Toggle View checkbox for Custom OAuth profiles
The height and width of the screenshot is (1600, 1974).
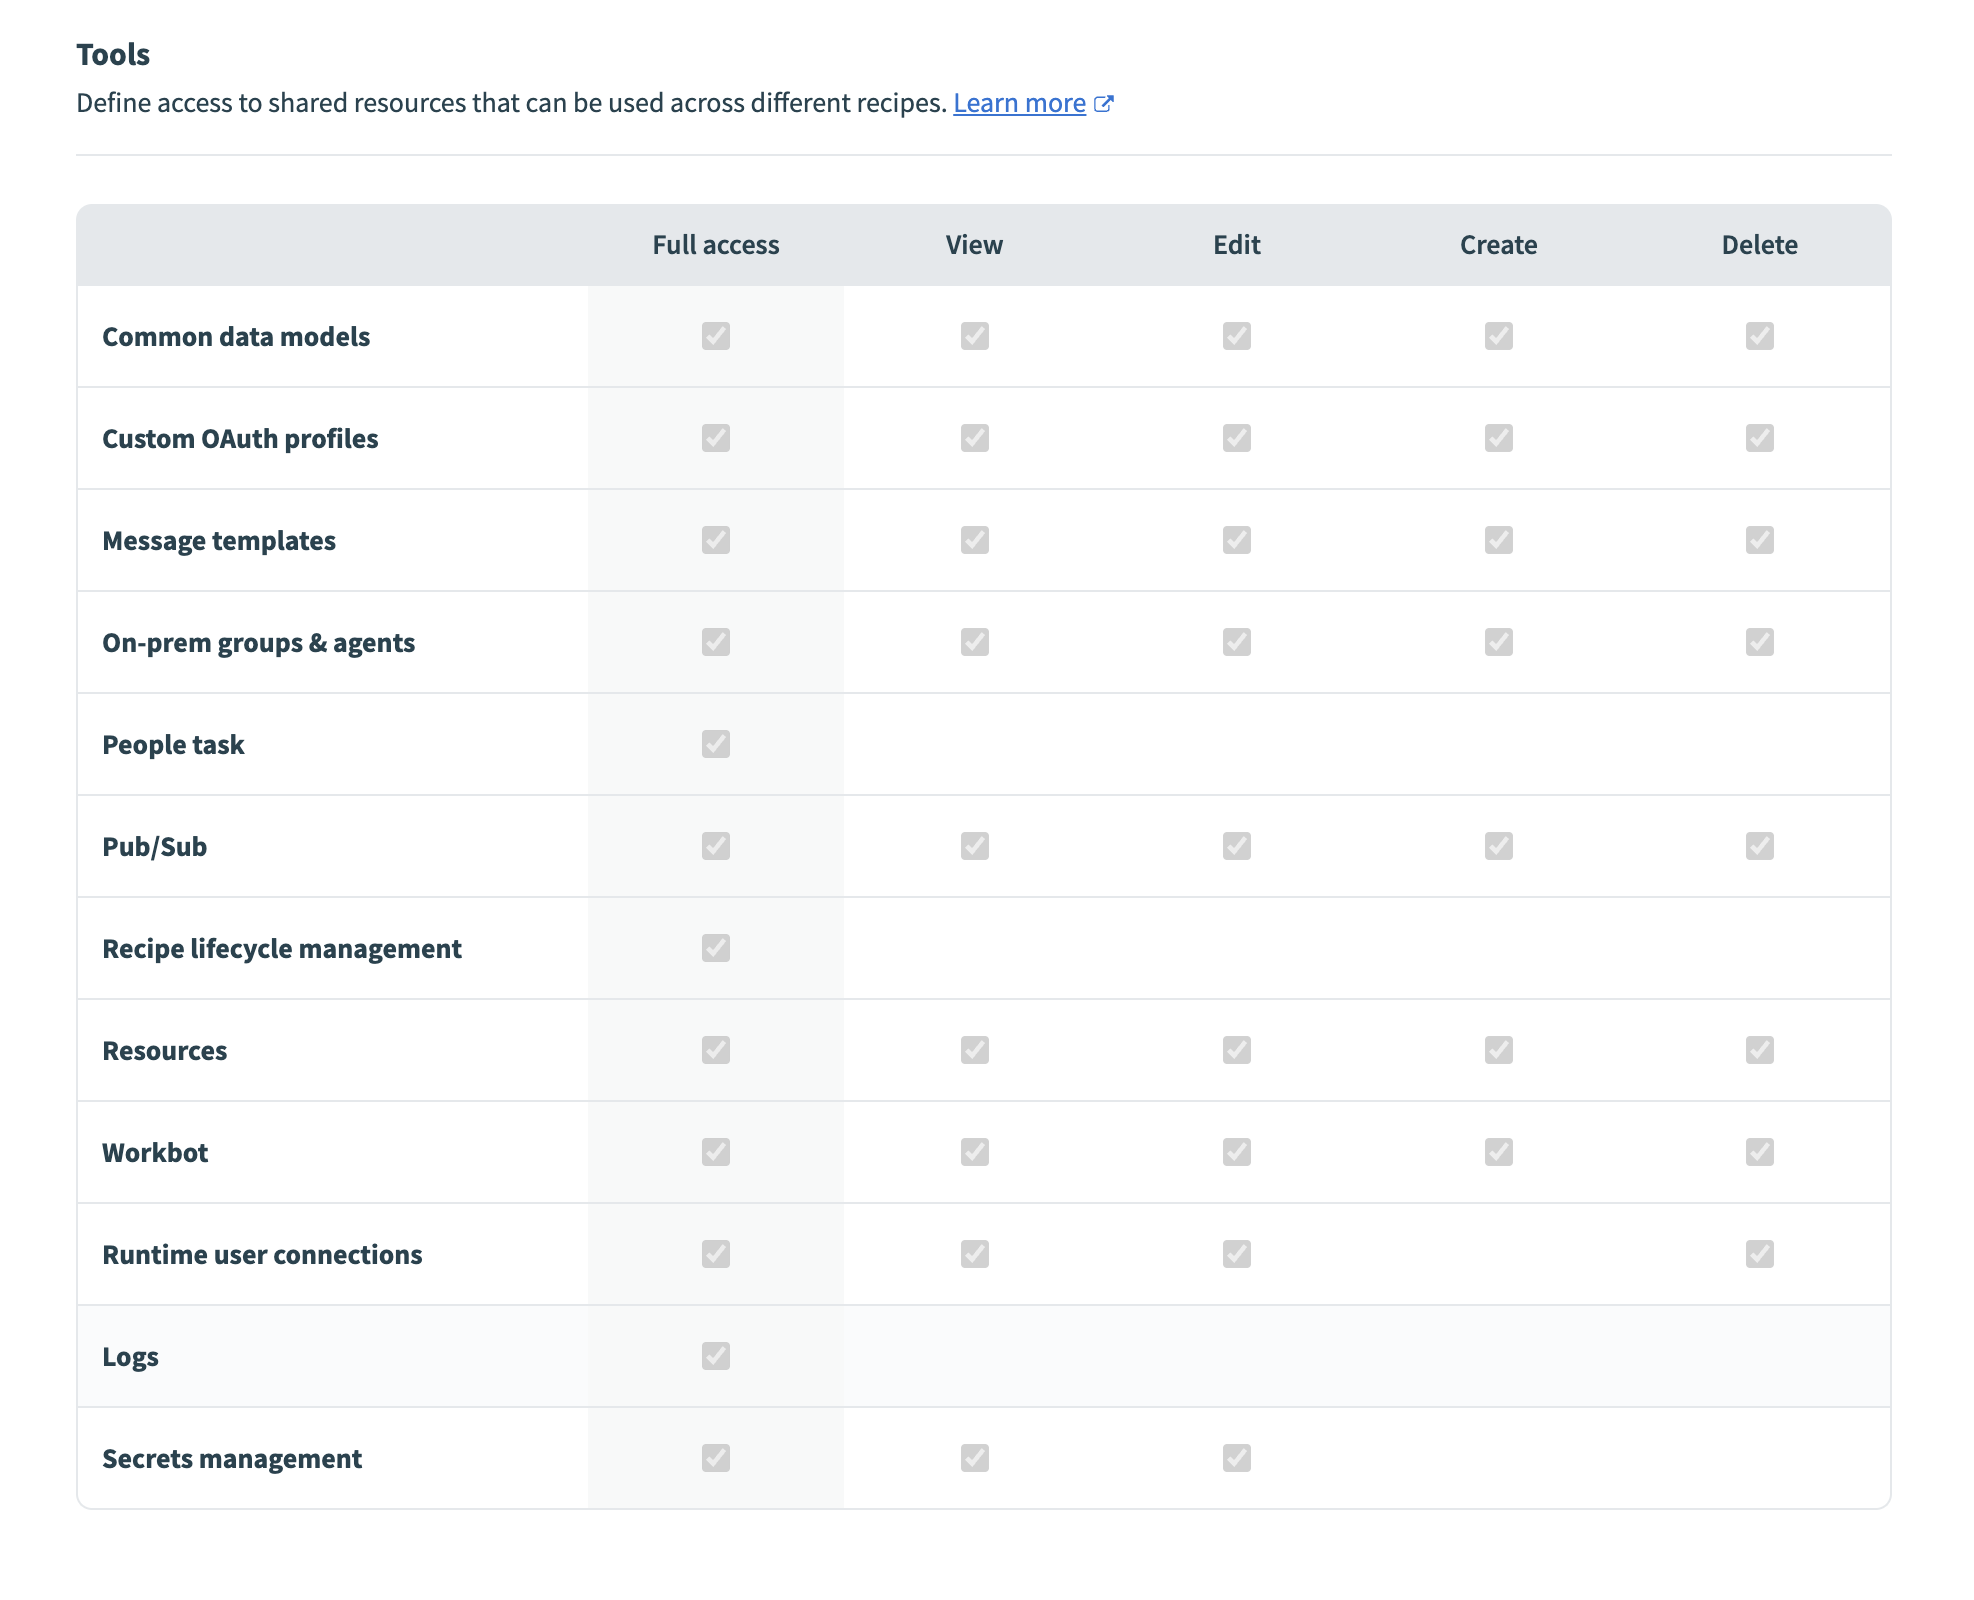[x=974, y=438]
